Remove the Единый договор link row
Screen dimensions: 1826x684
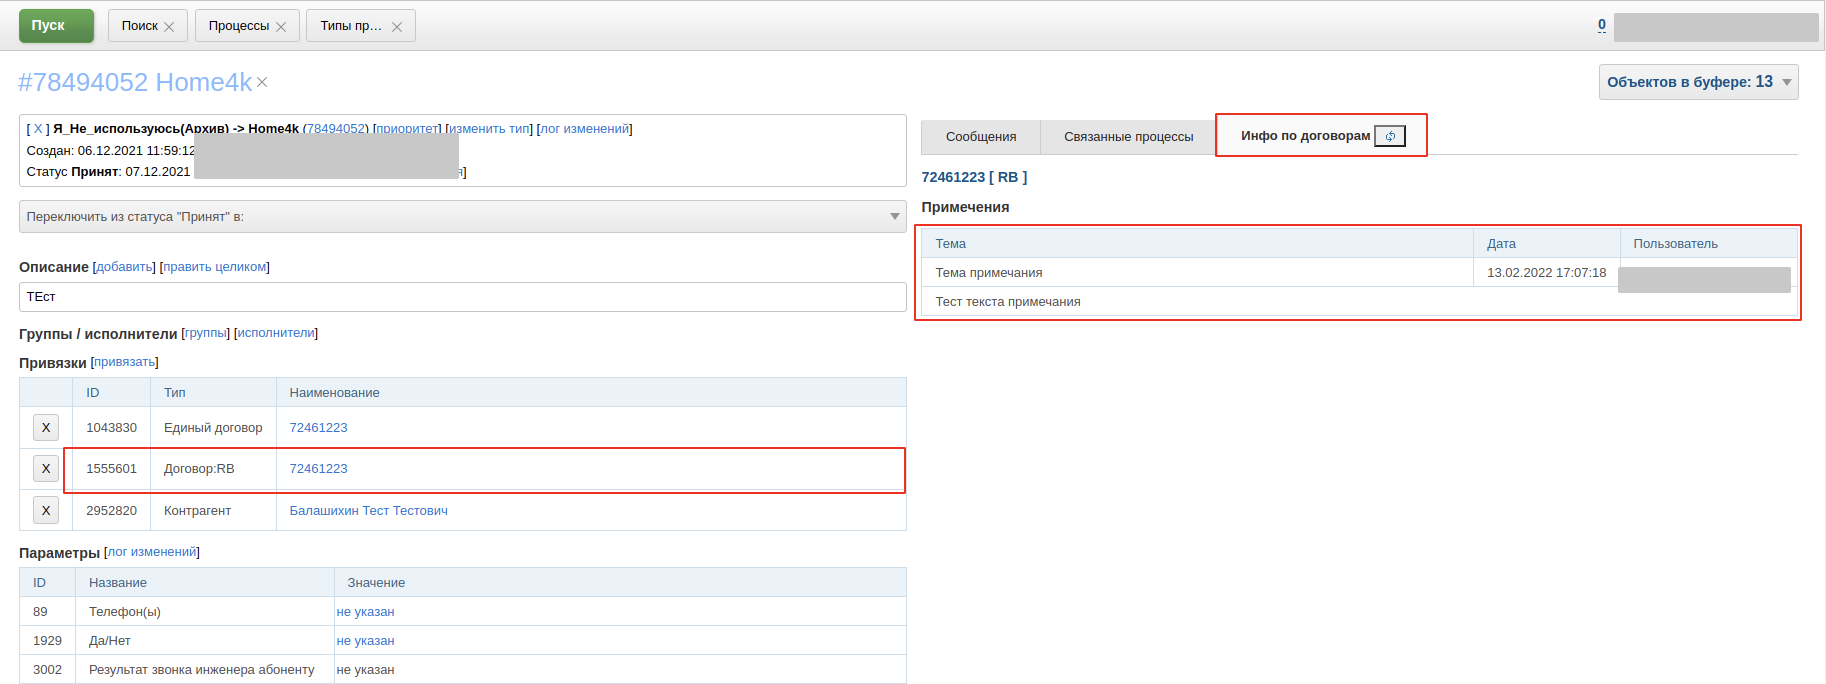[46, 428]
